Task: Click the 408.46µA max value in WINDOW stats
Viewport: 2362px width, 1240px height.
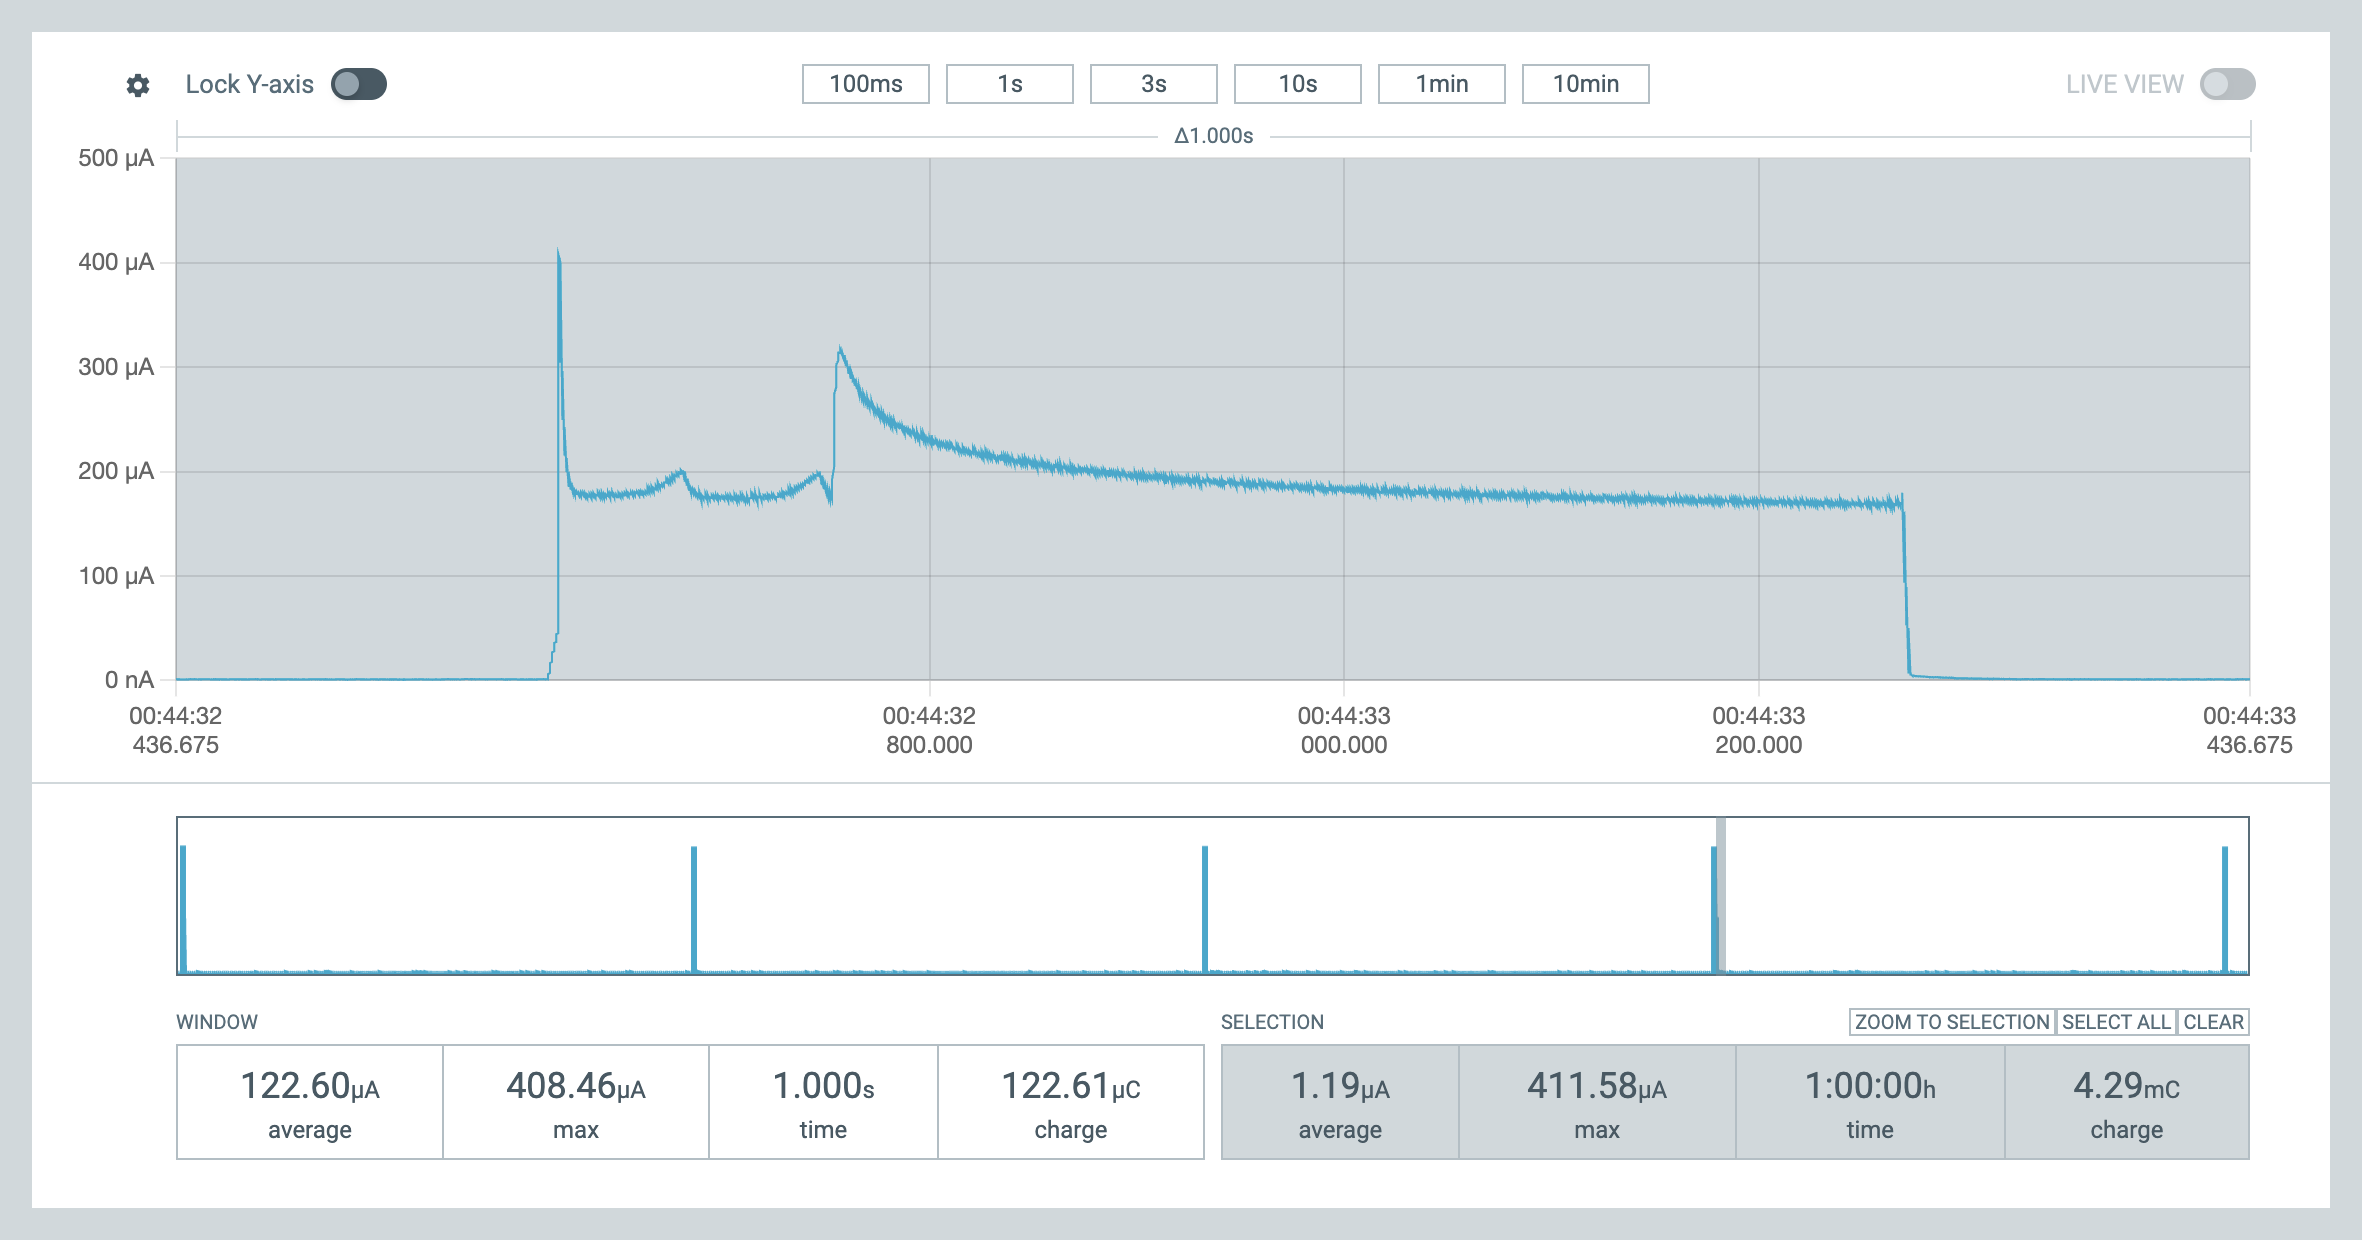Action: click(x=574, y=1088)
